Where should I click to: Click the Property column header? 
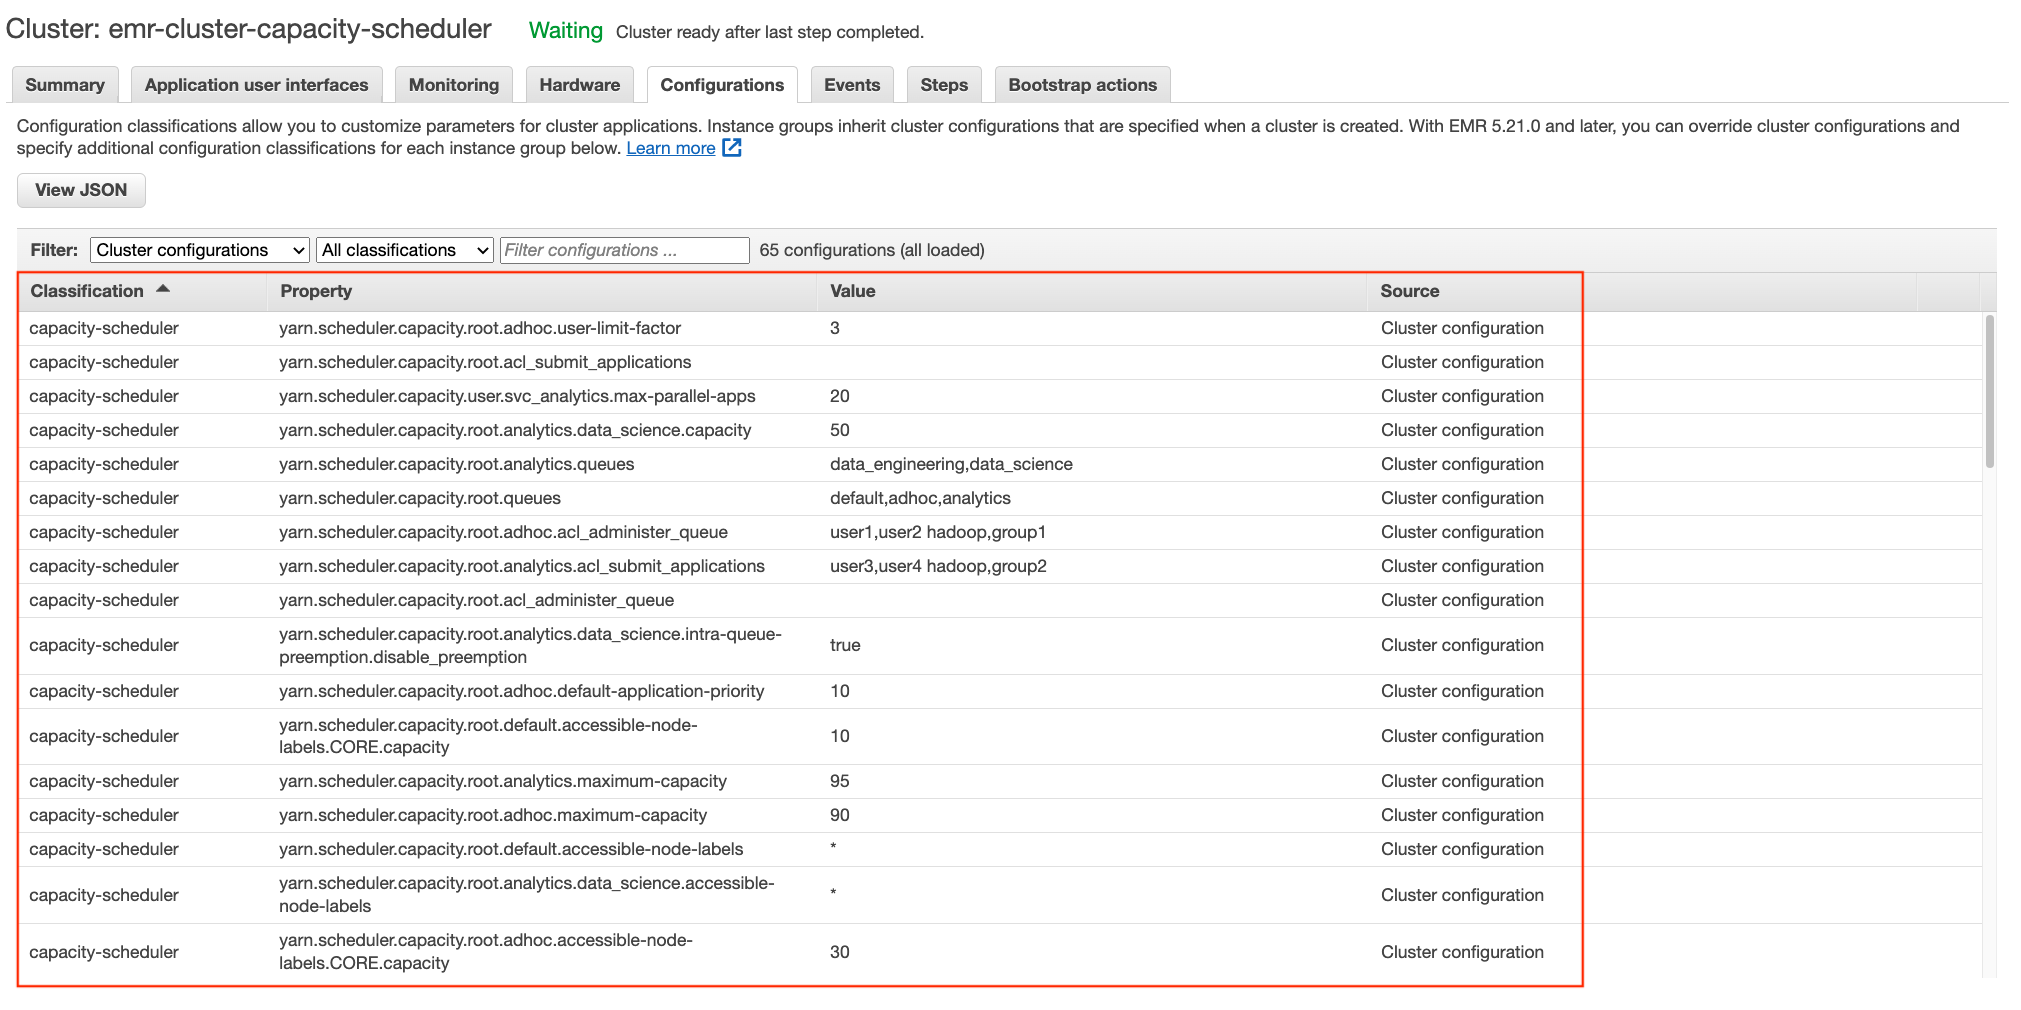[316, 290]
